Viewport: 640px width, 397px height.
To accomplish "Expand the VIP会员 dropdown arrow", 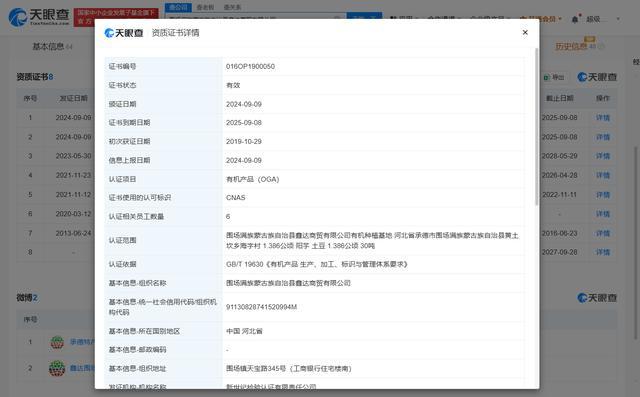I will click(x=560, y=19).
